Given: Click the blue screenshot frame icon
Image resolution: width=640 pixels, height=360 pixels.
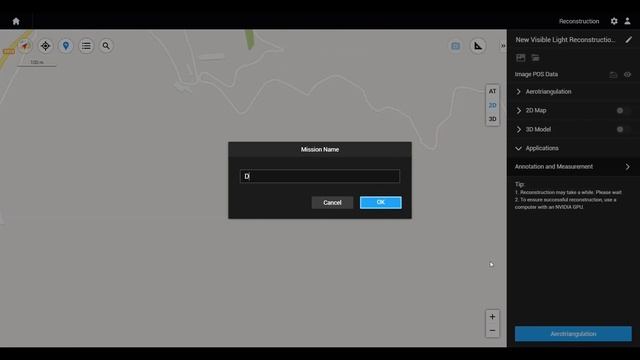Looking at the screenshot, I should (x=456, y=46).
